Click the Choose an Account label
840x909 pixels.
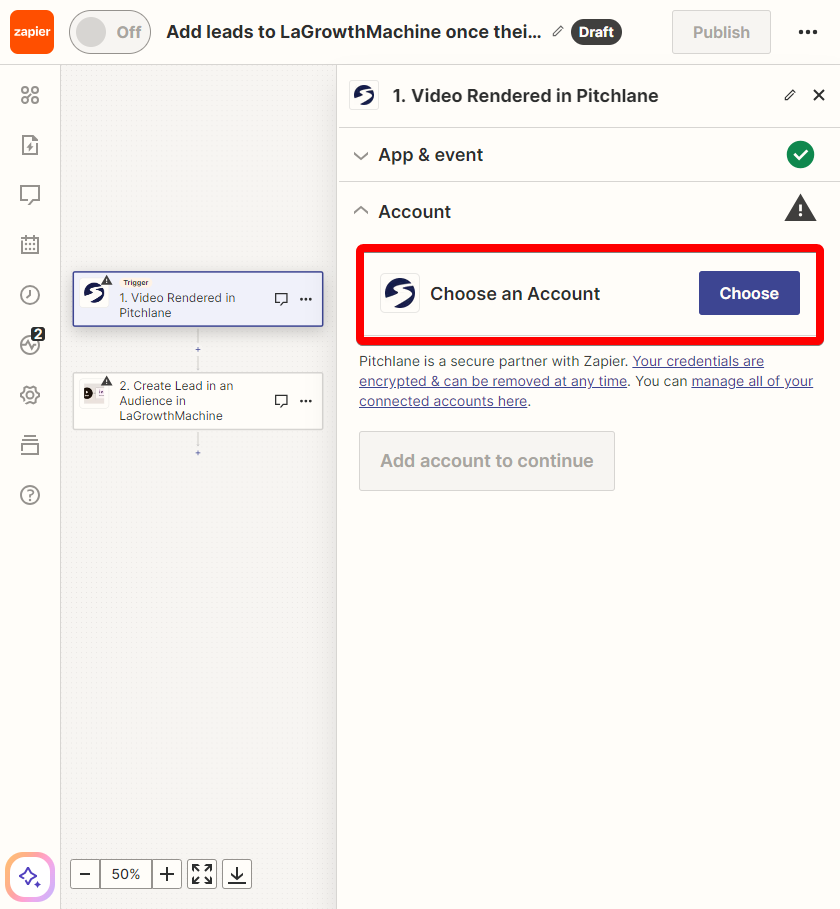coord(515,294)
